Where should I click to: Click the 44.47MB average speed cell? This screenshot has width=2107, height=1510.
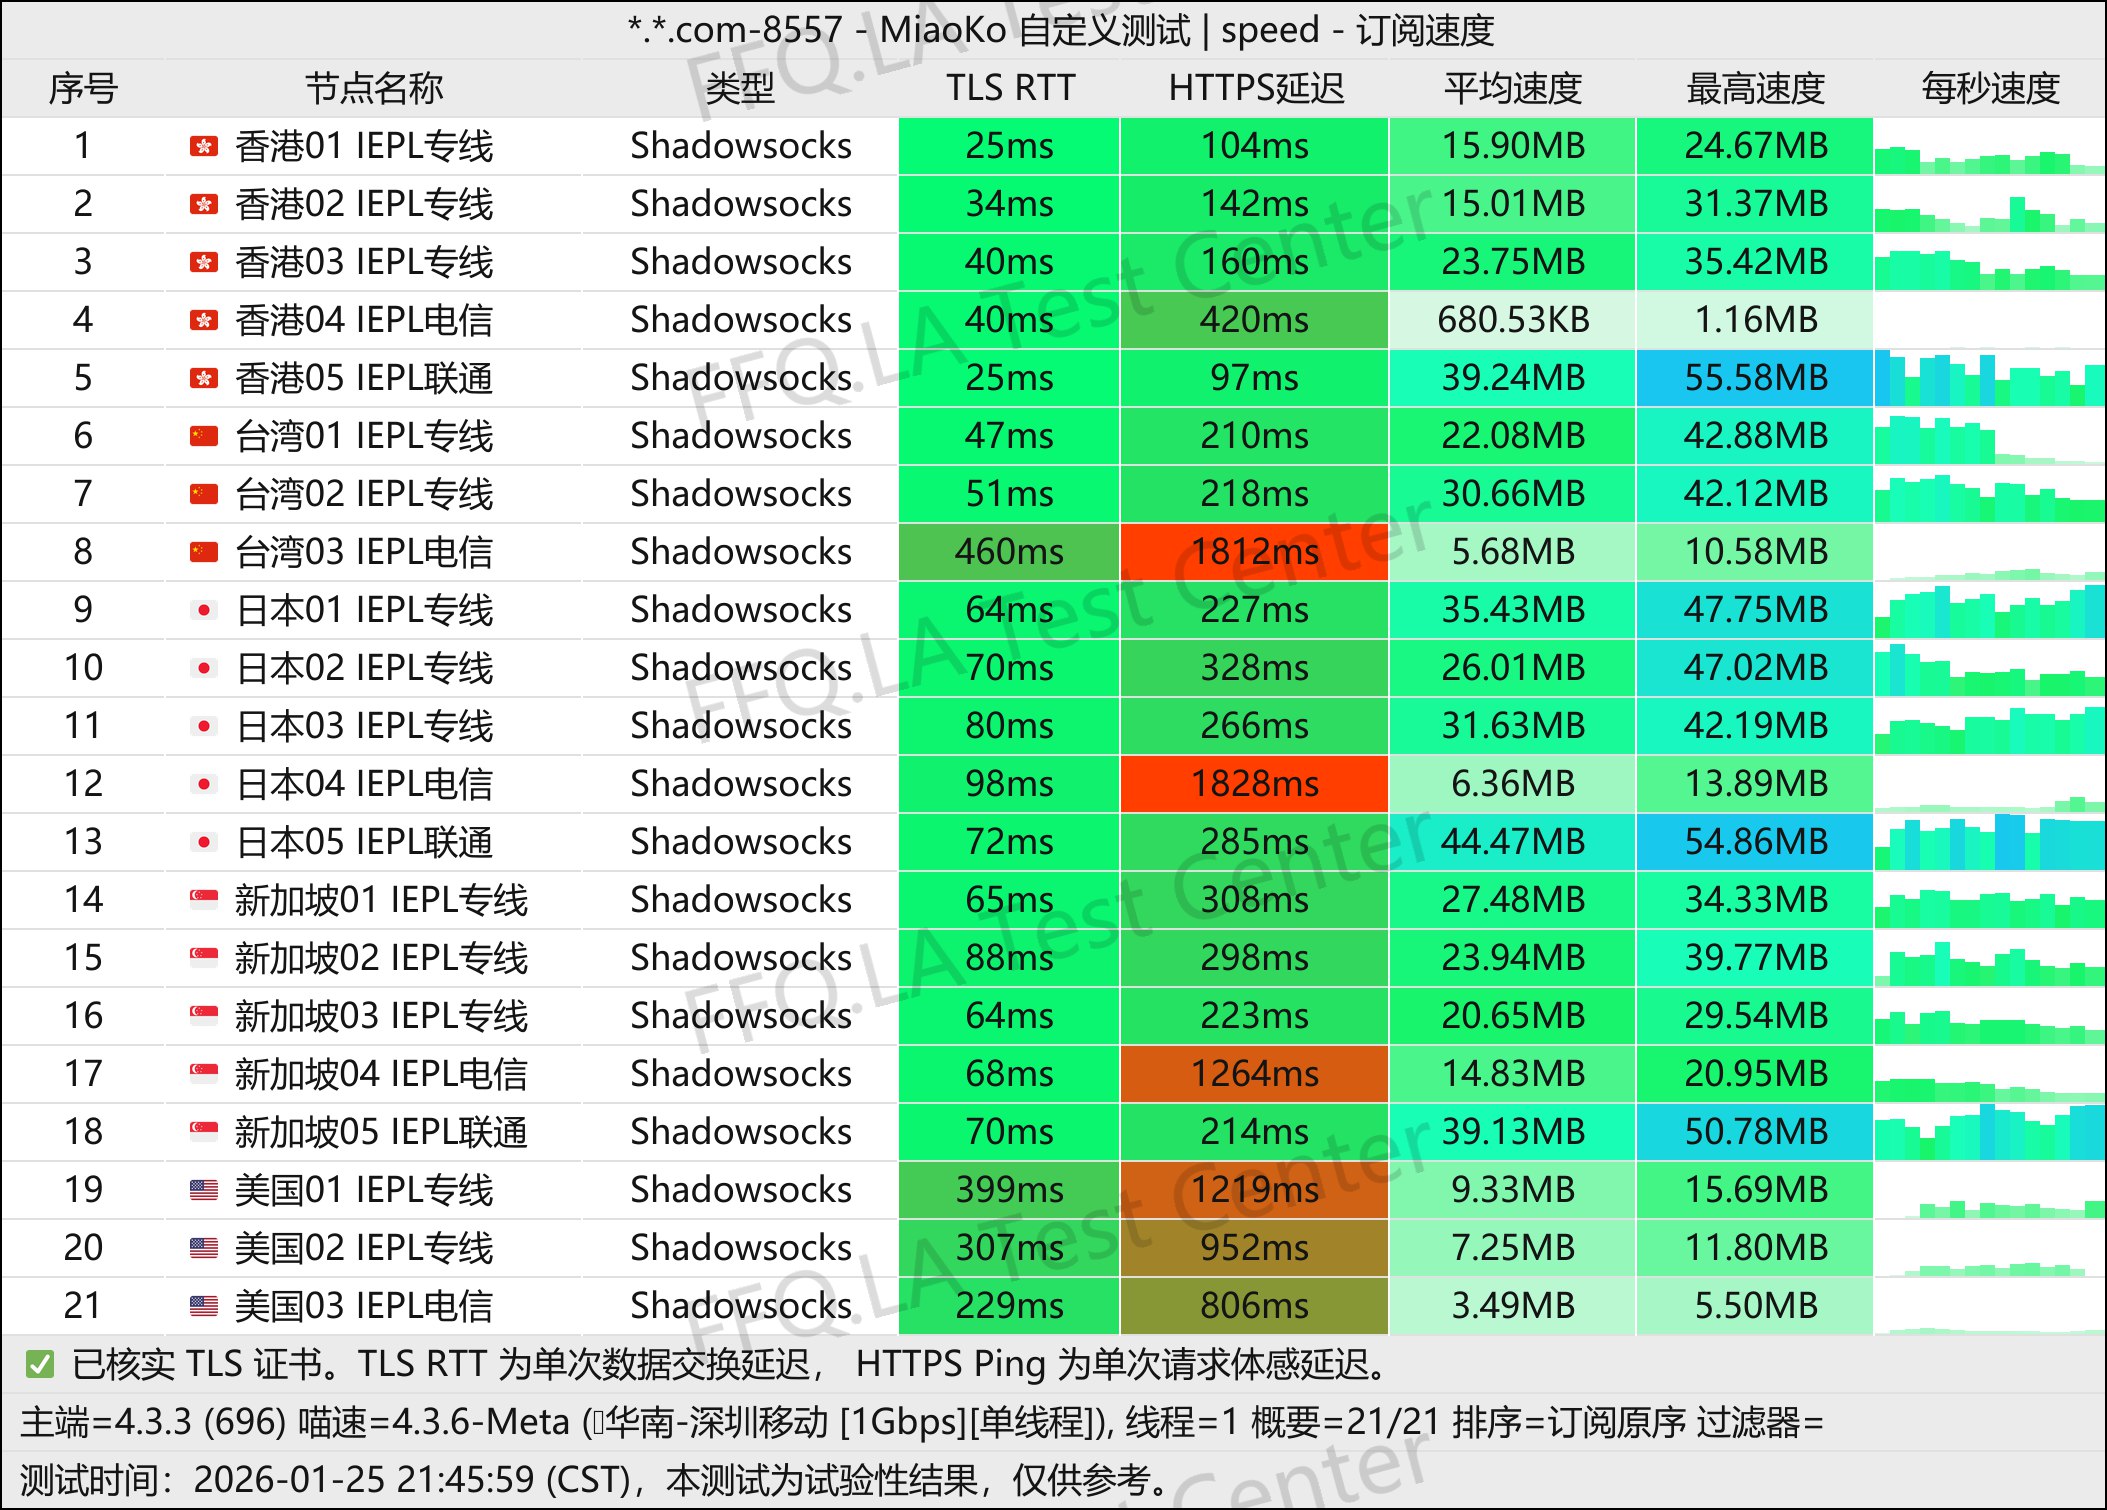pyautogui.click(x=1513, y=842)
